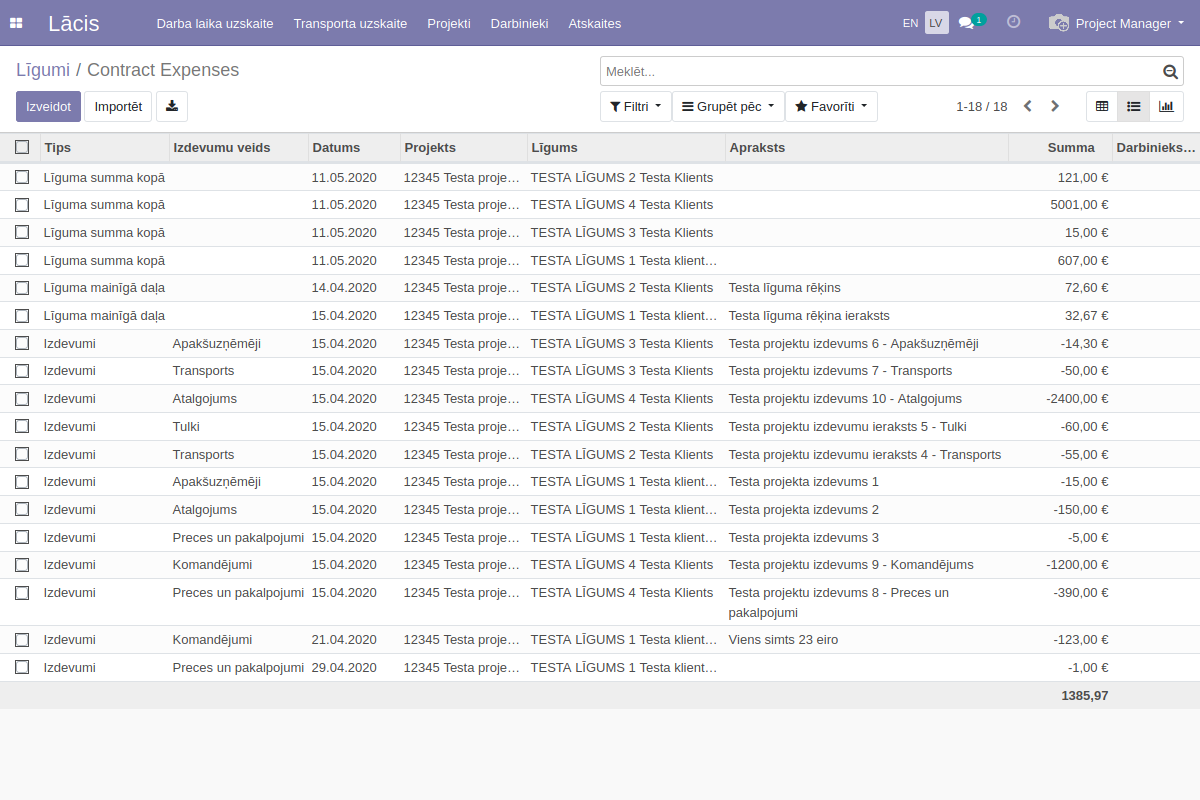Switch to graph chart view

click(1166, 106)
